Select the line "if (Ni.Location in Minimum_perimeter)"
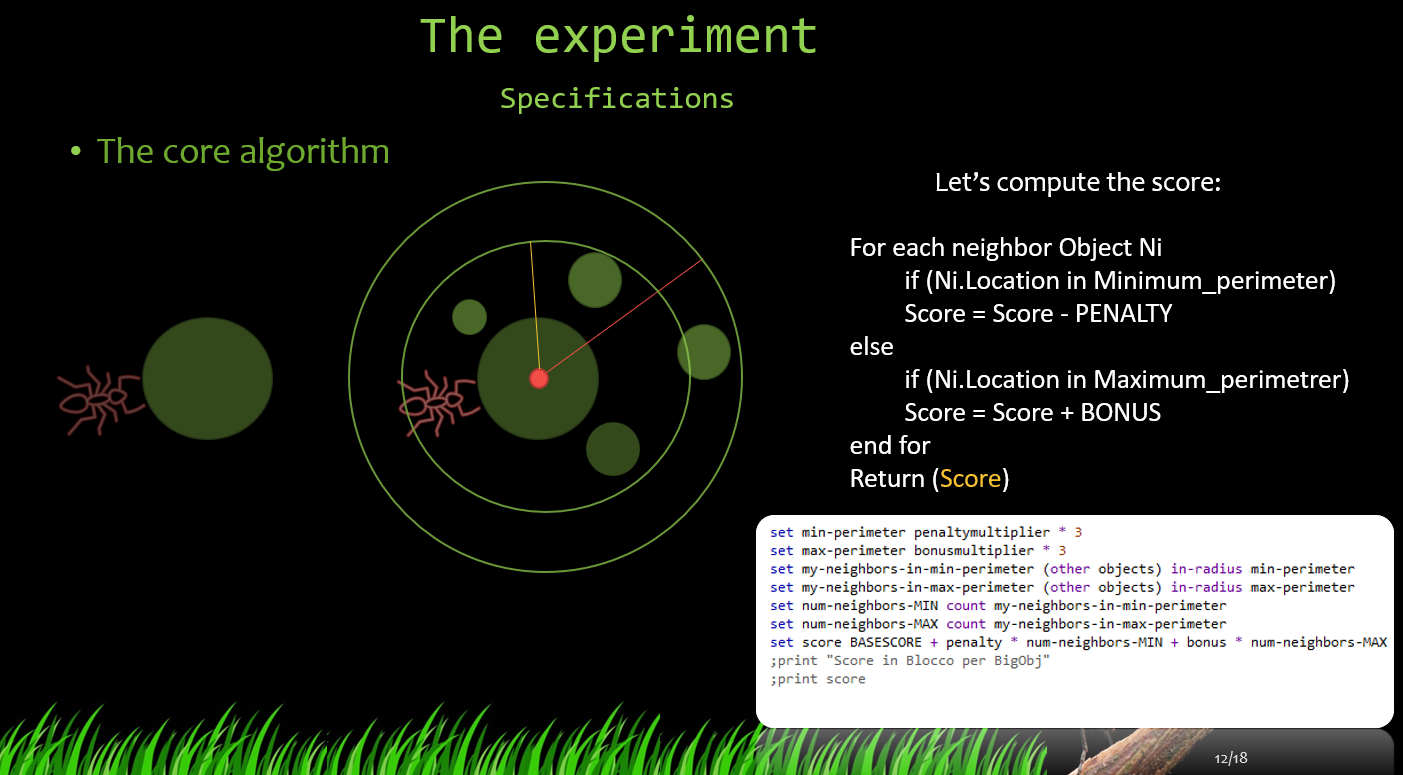 click(1120, 280)
